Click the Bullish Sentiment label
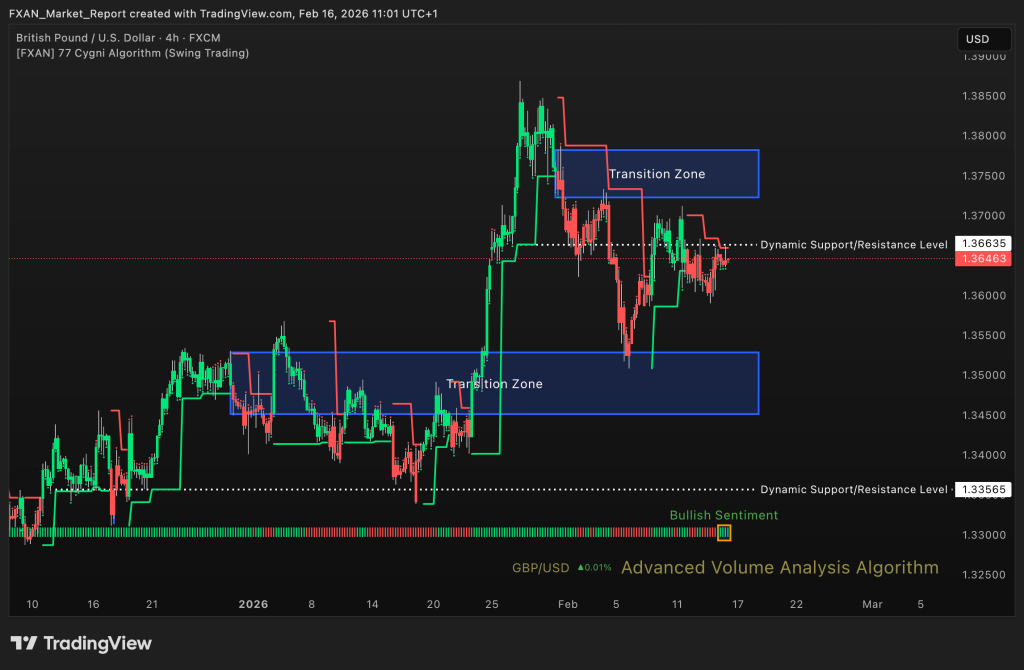 723,515
